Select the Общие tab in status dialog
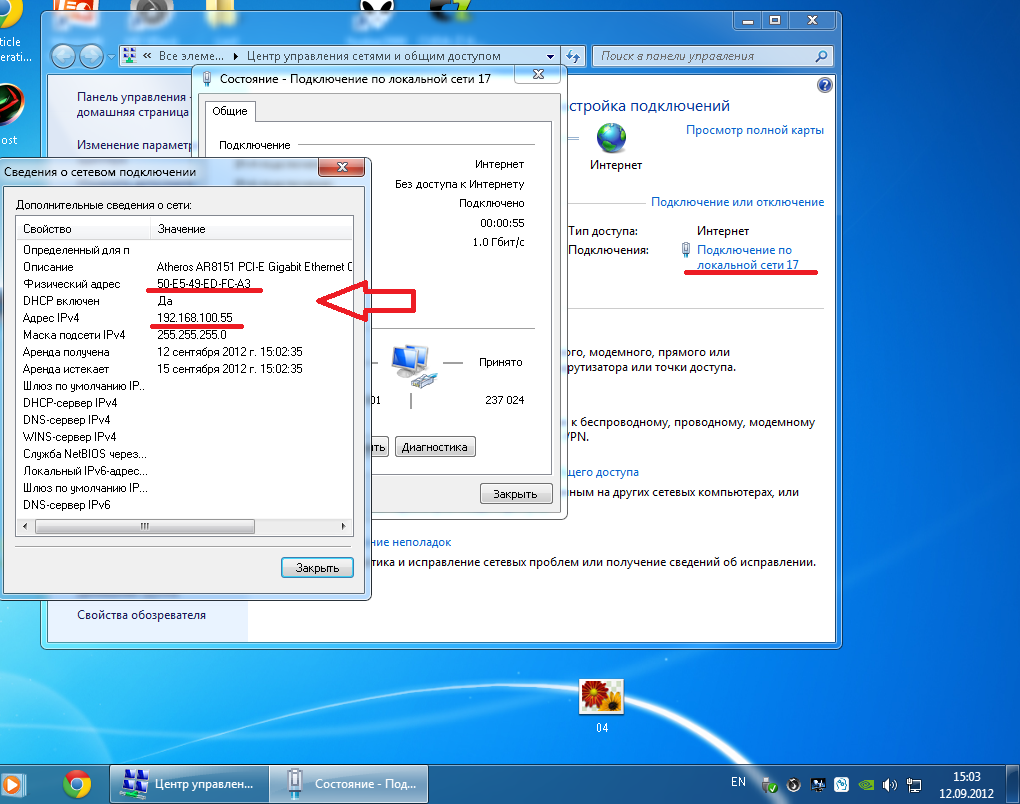 [230, 111]
